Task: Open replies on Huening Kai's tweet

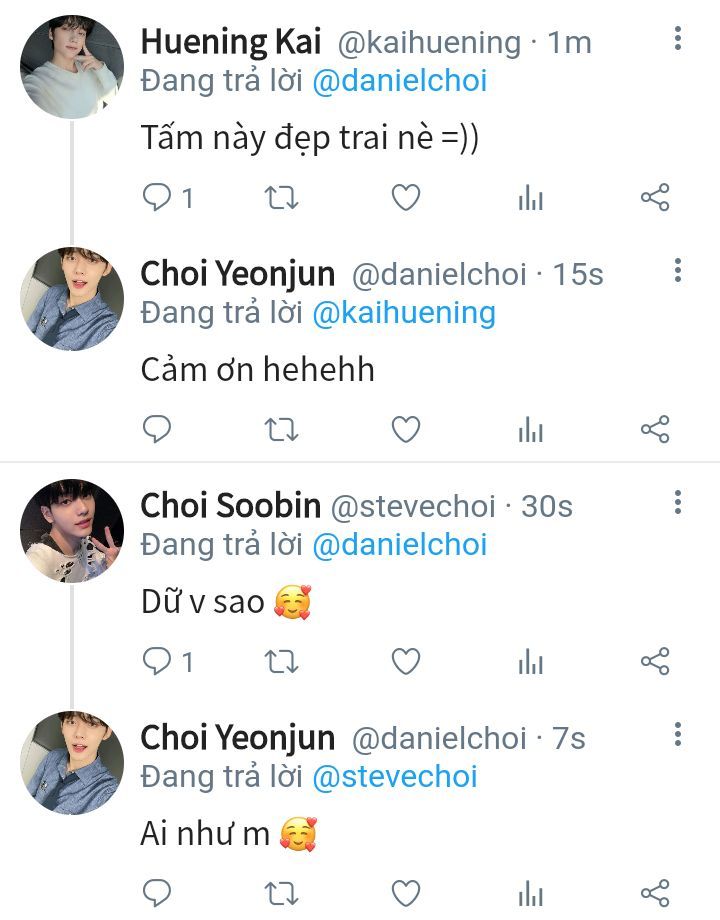Action: 158,198
